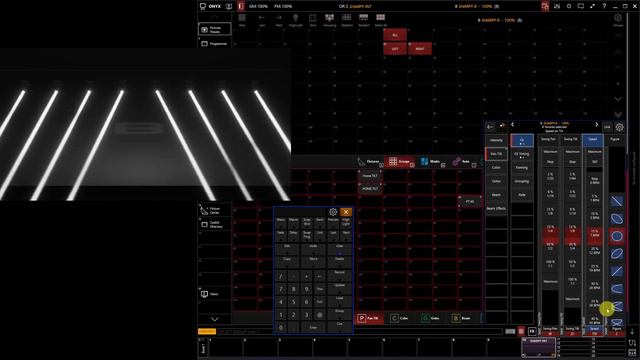Click digit 7 on keypad

(x=281, y=289)
